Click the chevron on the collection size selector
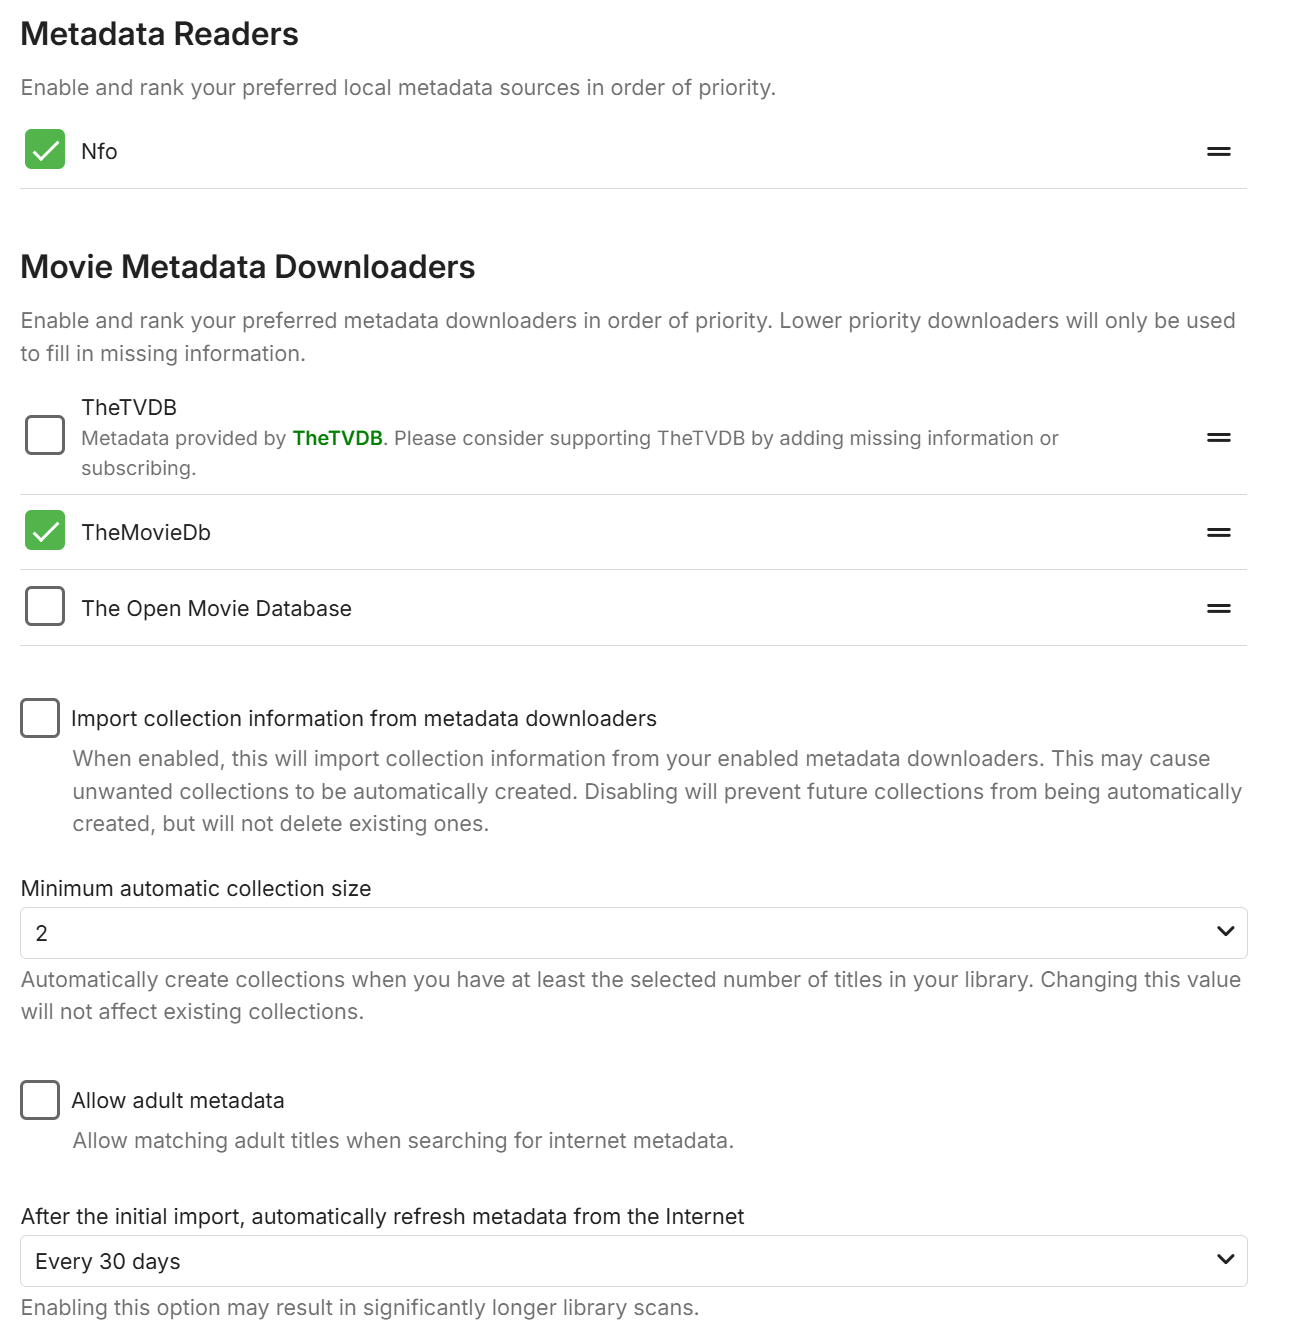This screenshot has width=1294, height=1328. (1225, 932)
